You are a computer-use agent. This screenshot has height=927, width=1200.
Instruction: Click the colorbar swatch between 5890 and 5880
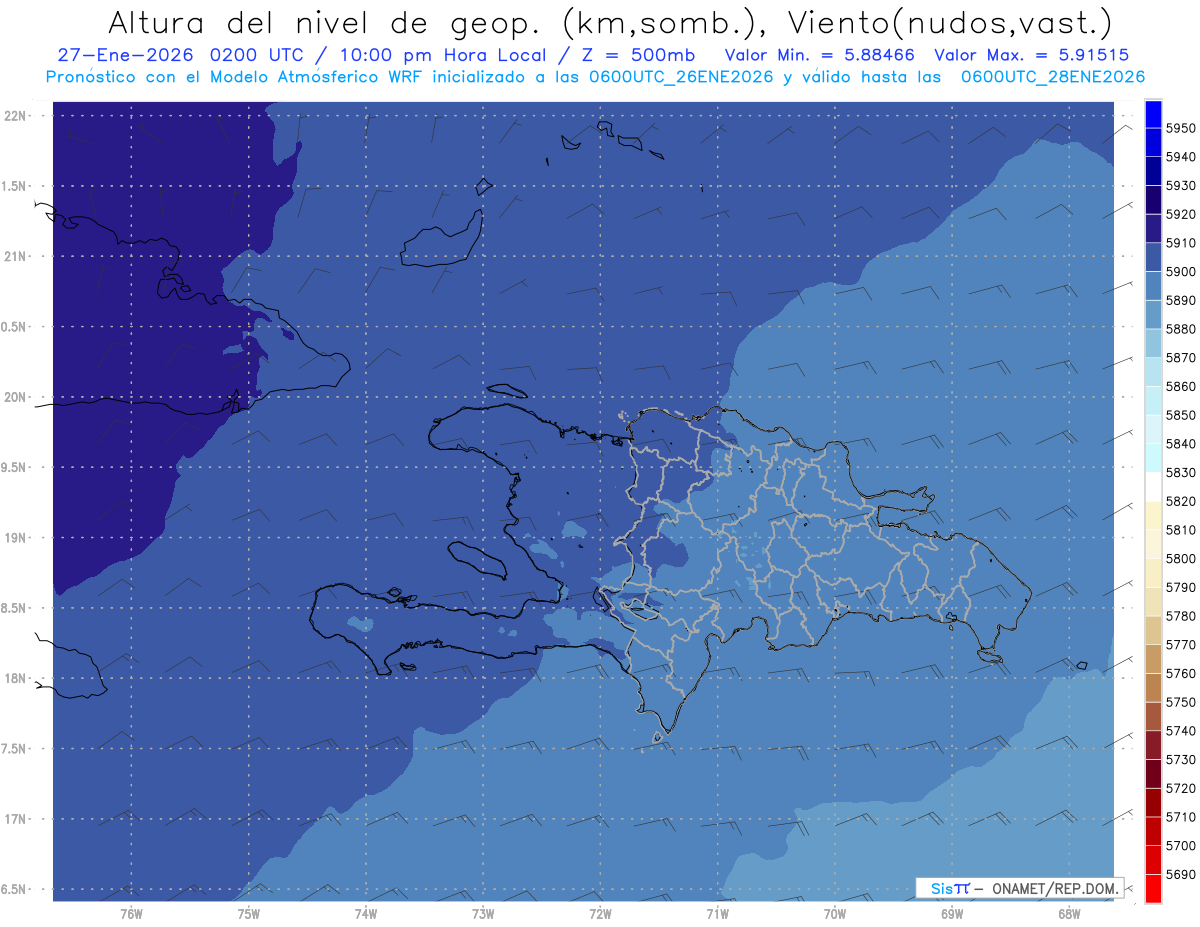pos(1153,314)
